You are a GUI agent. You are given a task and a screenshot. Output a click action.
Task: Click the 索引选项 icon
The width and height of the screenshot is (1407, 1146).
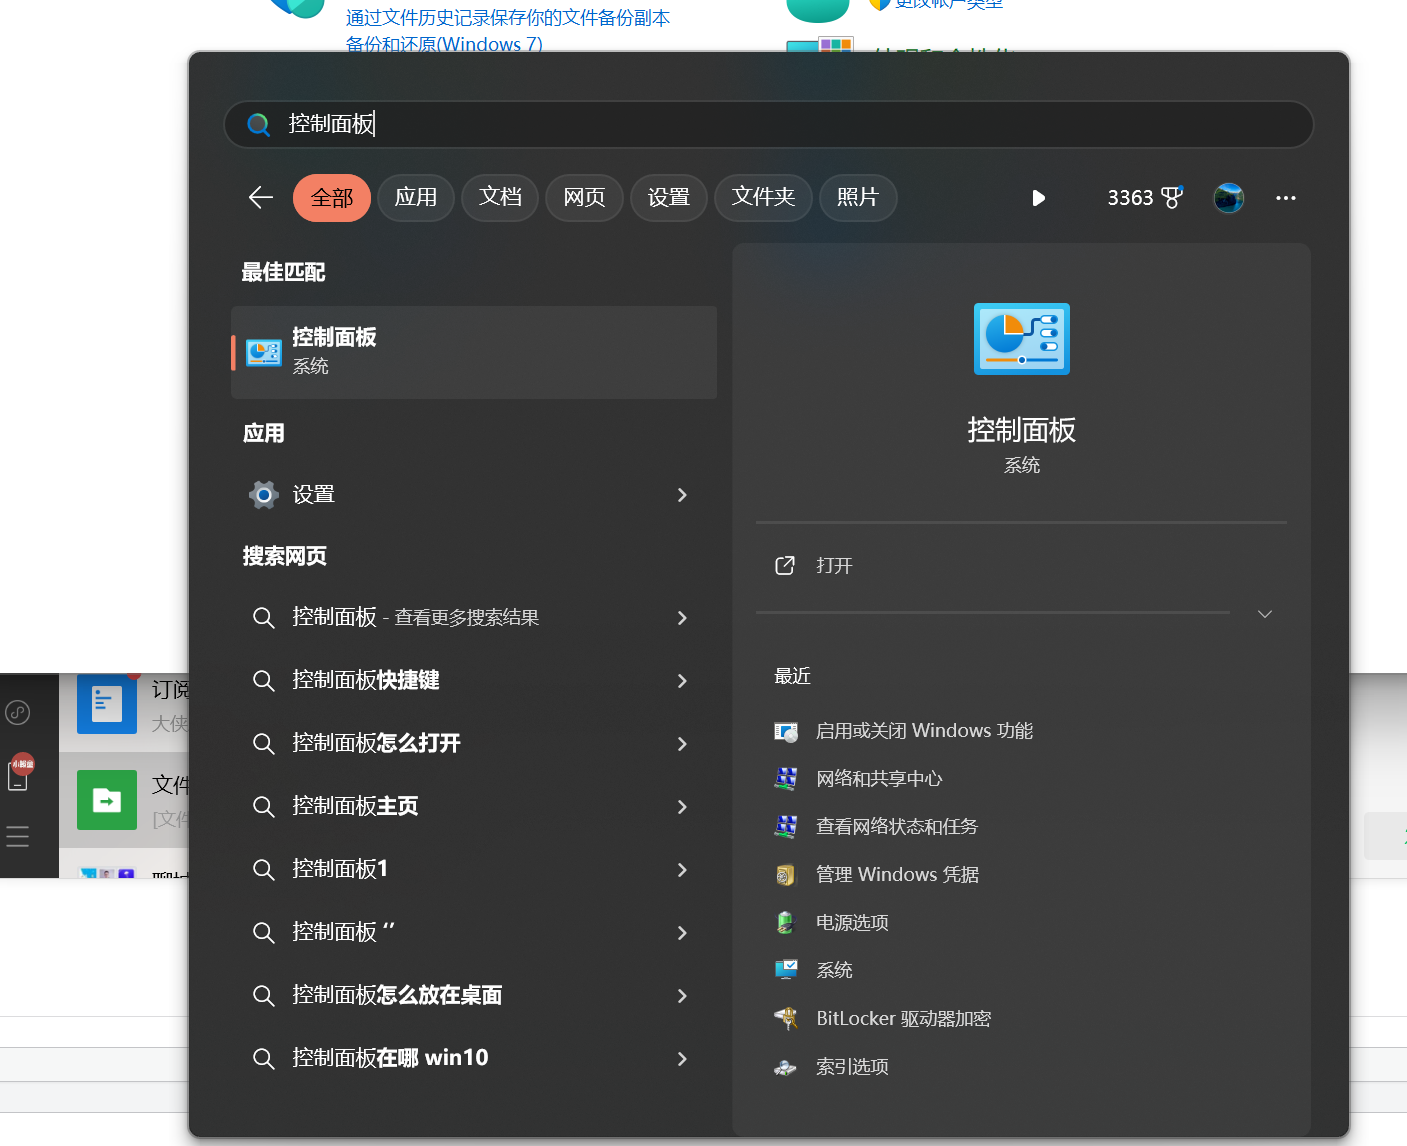tap(786, 1067)
